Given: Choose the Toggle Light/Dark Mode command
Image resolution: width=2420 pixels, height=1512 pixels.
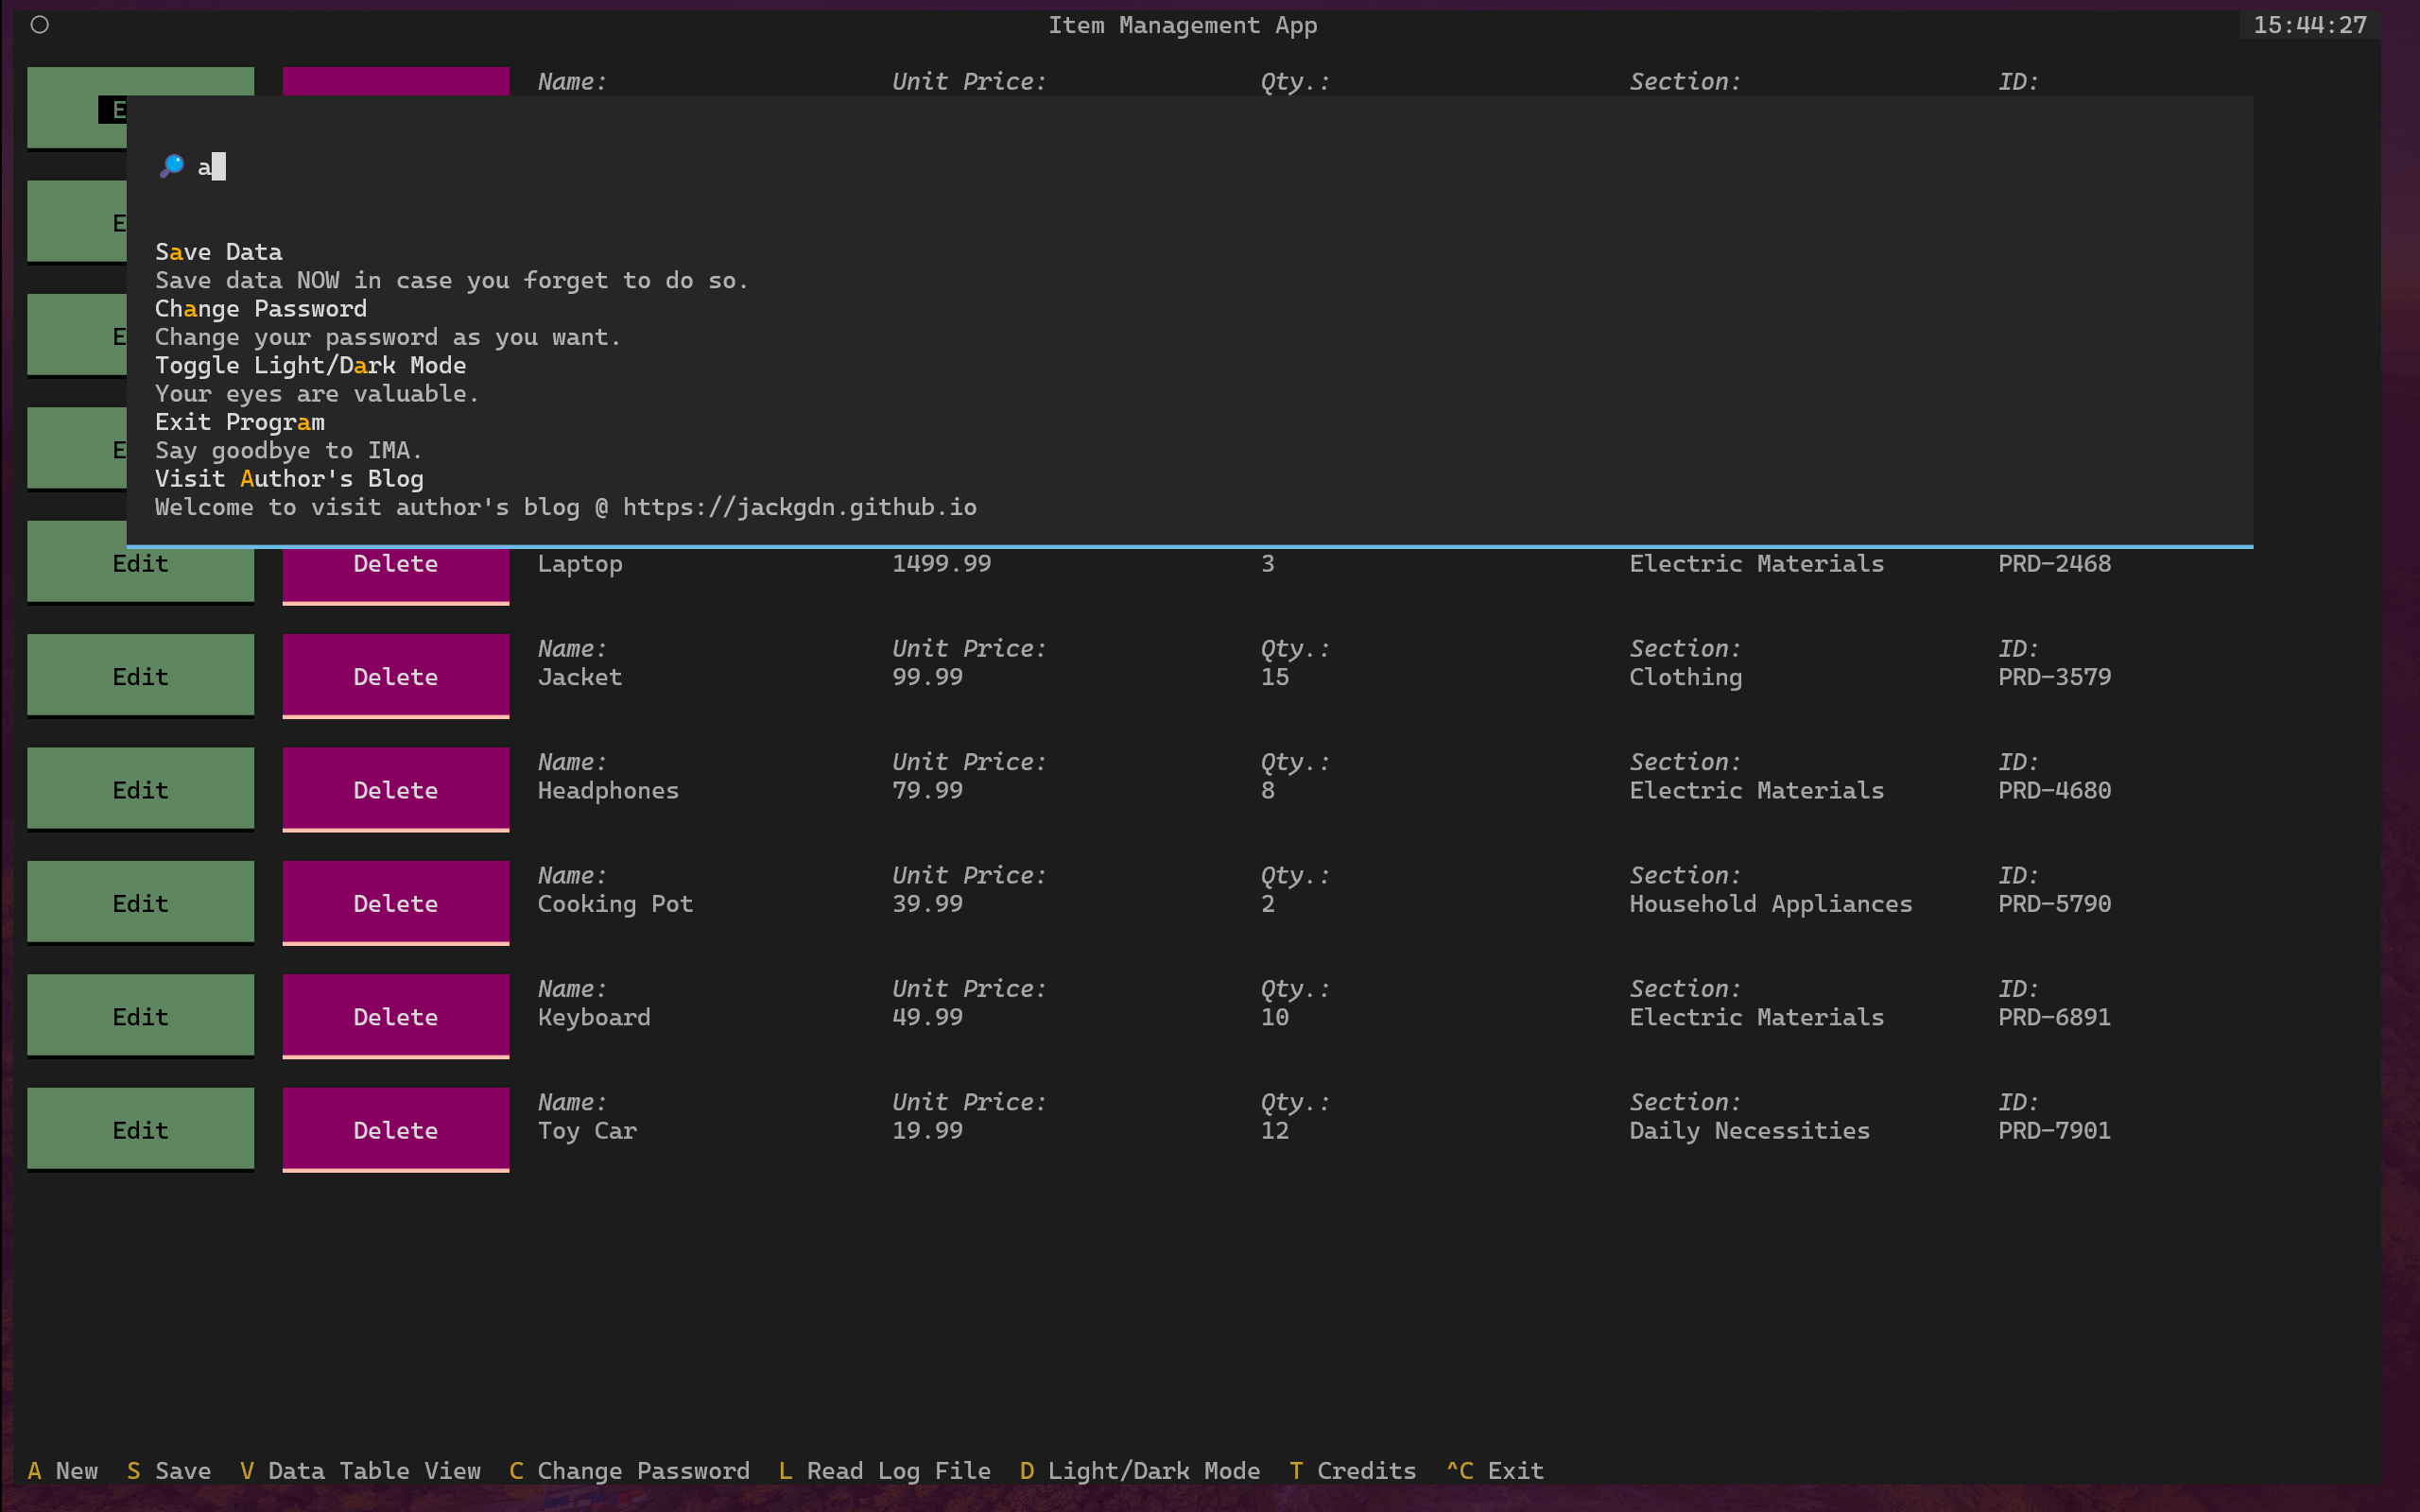Looking at the screenshot, I should tap(310, 366).
